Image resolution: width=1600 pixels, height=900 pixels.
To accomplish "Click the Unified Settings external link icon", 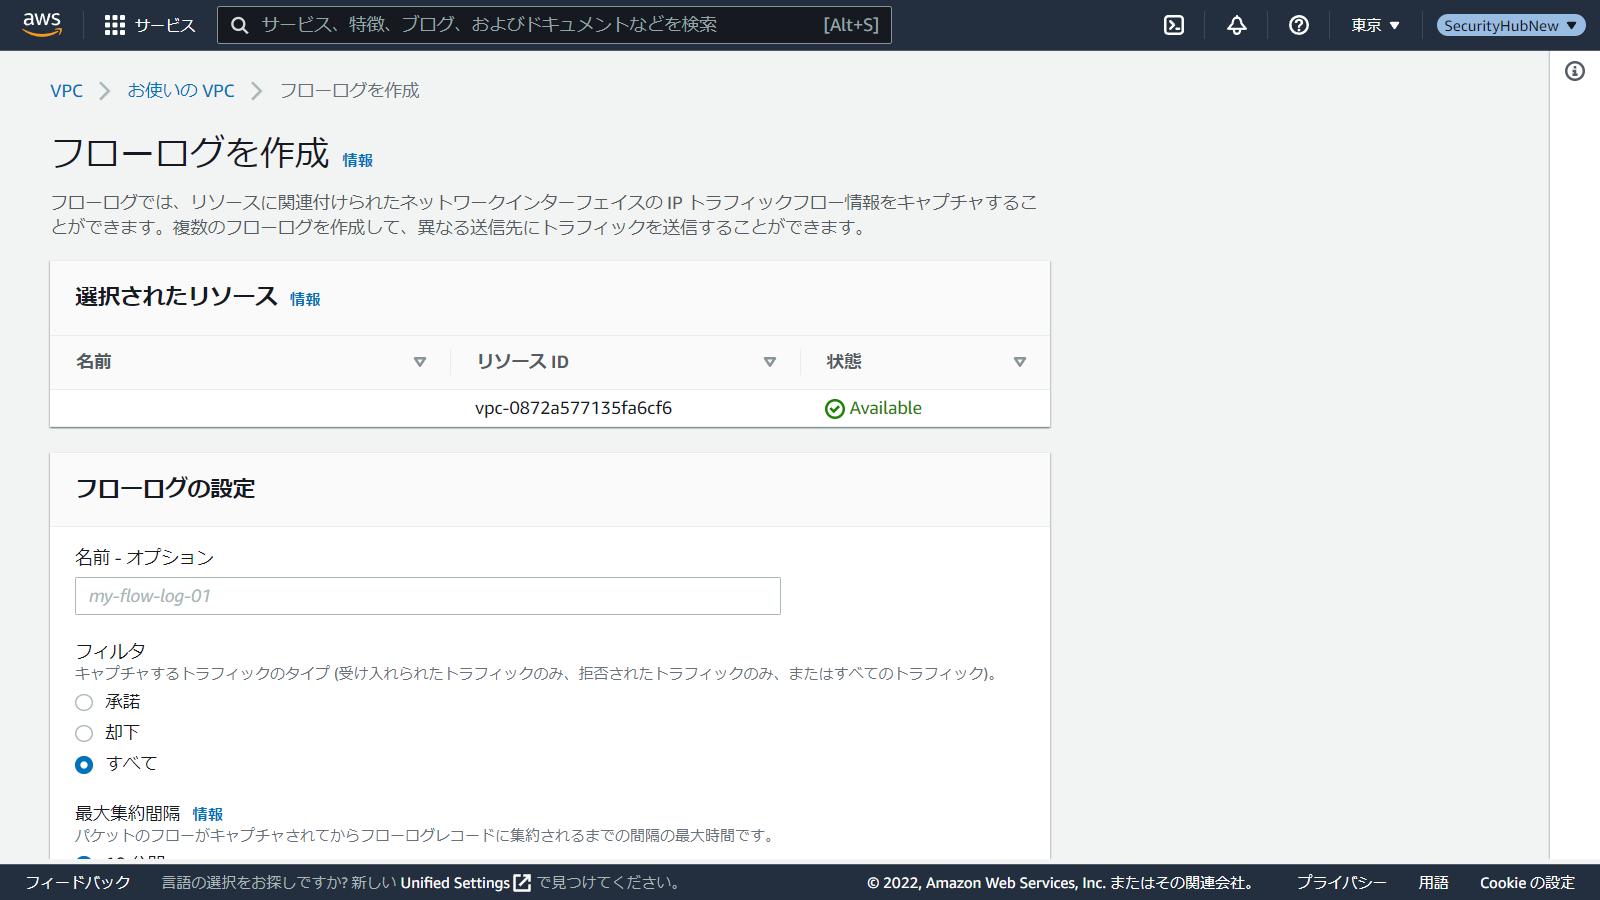I will pos(522,883).
